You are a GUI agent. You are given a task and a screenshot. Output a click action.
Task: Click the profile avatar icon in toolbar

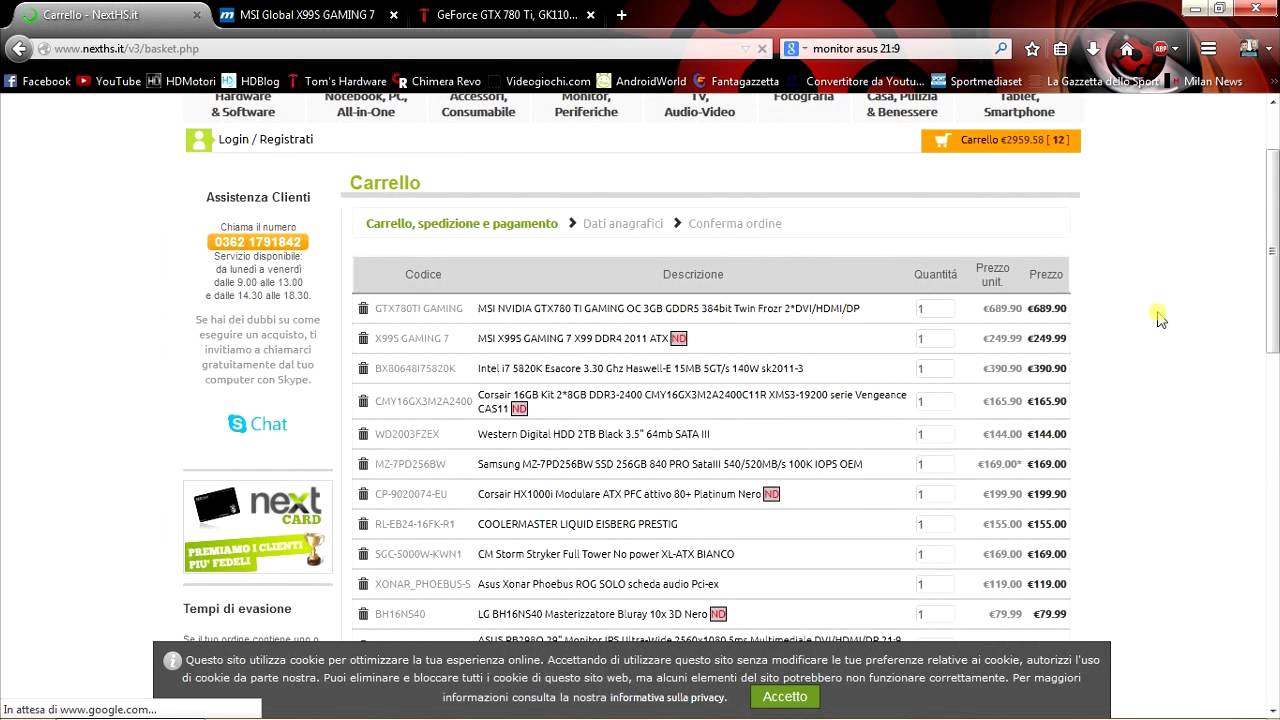[1248, 48]
